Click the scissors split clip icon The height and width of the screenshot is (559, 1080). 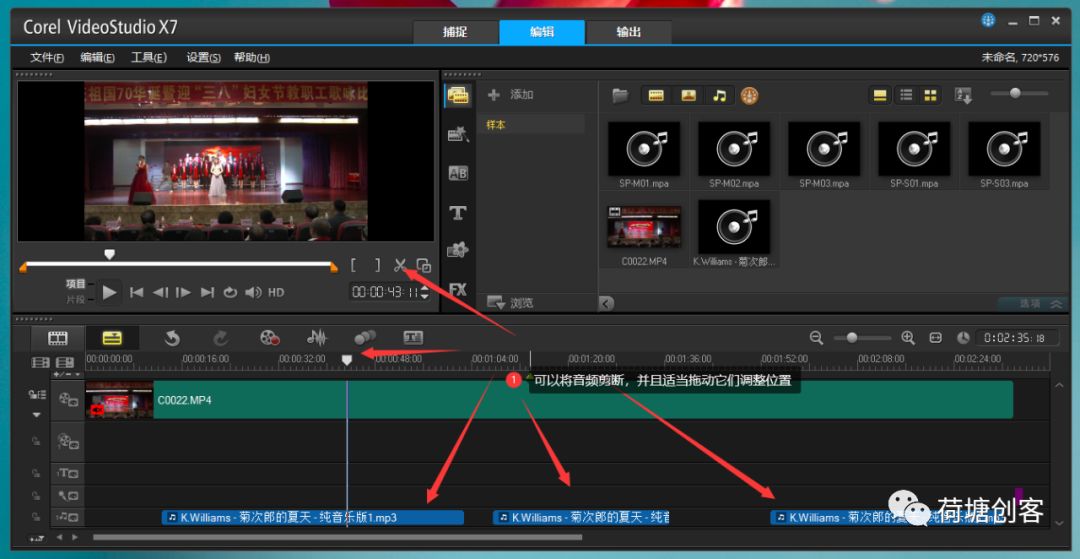[x=401, y=265]
